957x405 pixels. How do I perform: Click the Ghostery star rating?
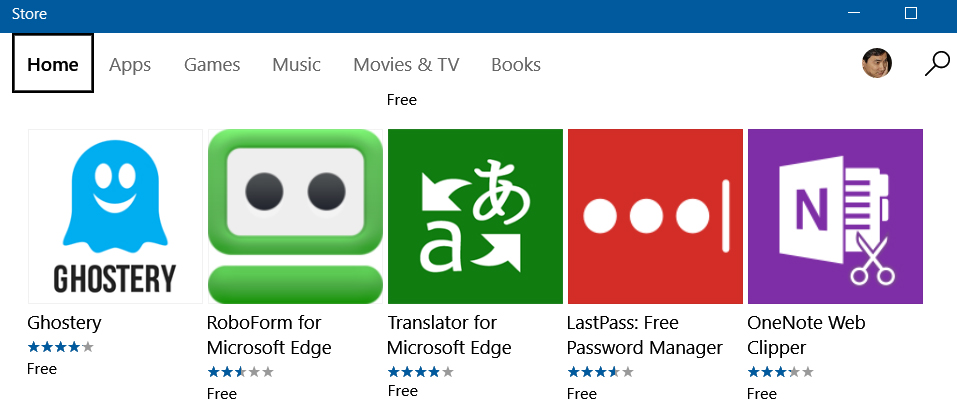(x=61, y=347)
